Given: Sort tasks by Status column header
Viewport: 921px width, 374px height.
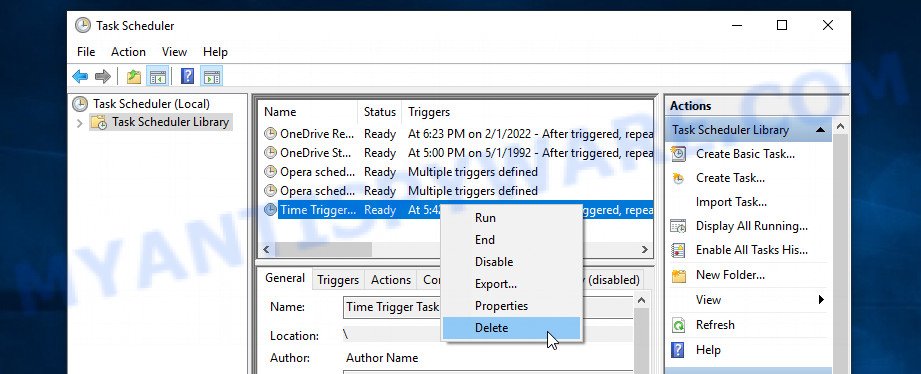Looking at the screenshot, I should click(x=379, y=112).
